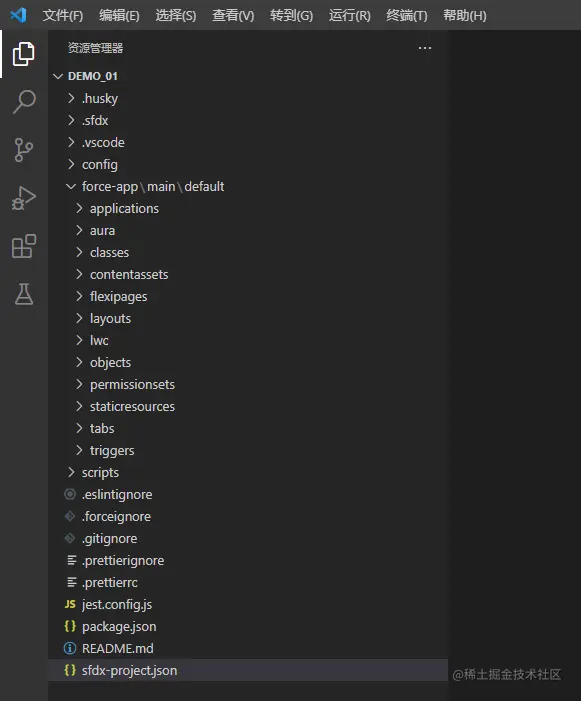
Task: Click the 资源管理器 panel title
Action: [95, 48]
